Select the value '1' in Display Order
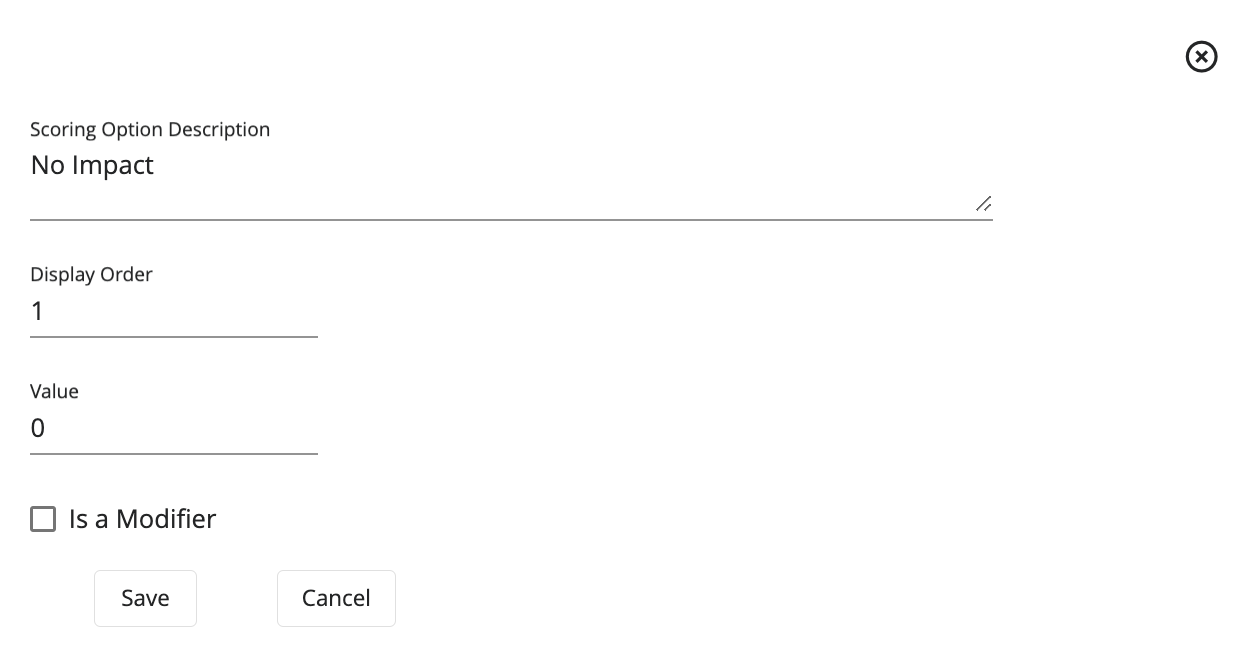Image resolution: width=1244 pixels, height=654 pixels. (x=38, y=311)
